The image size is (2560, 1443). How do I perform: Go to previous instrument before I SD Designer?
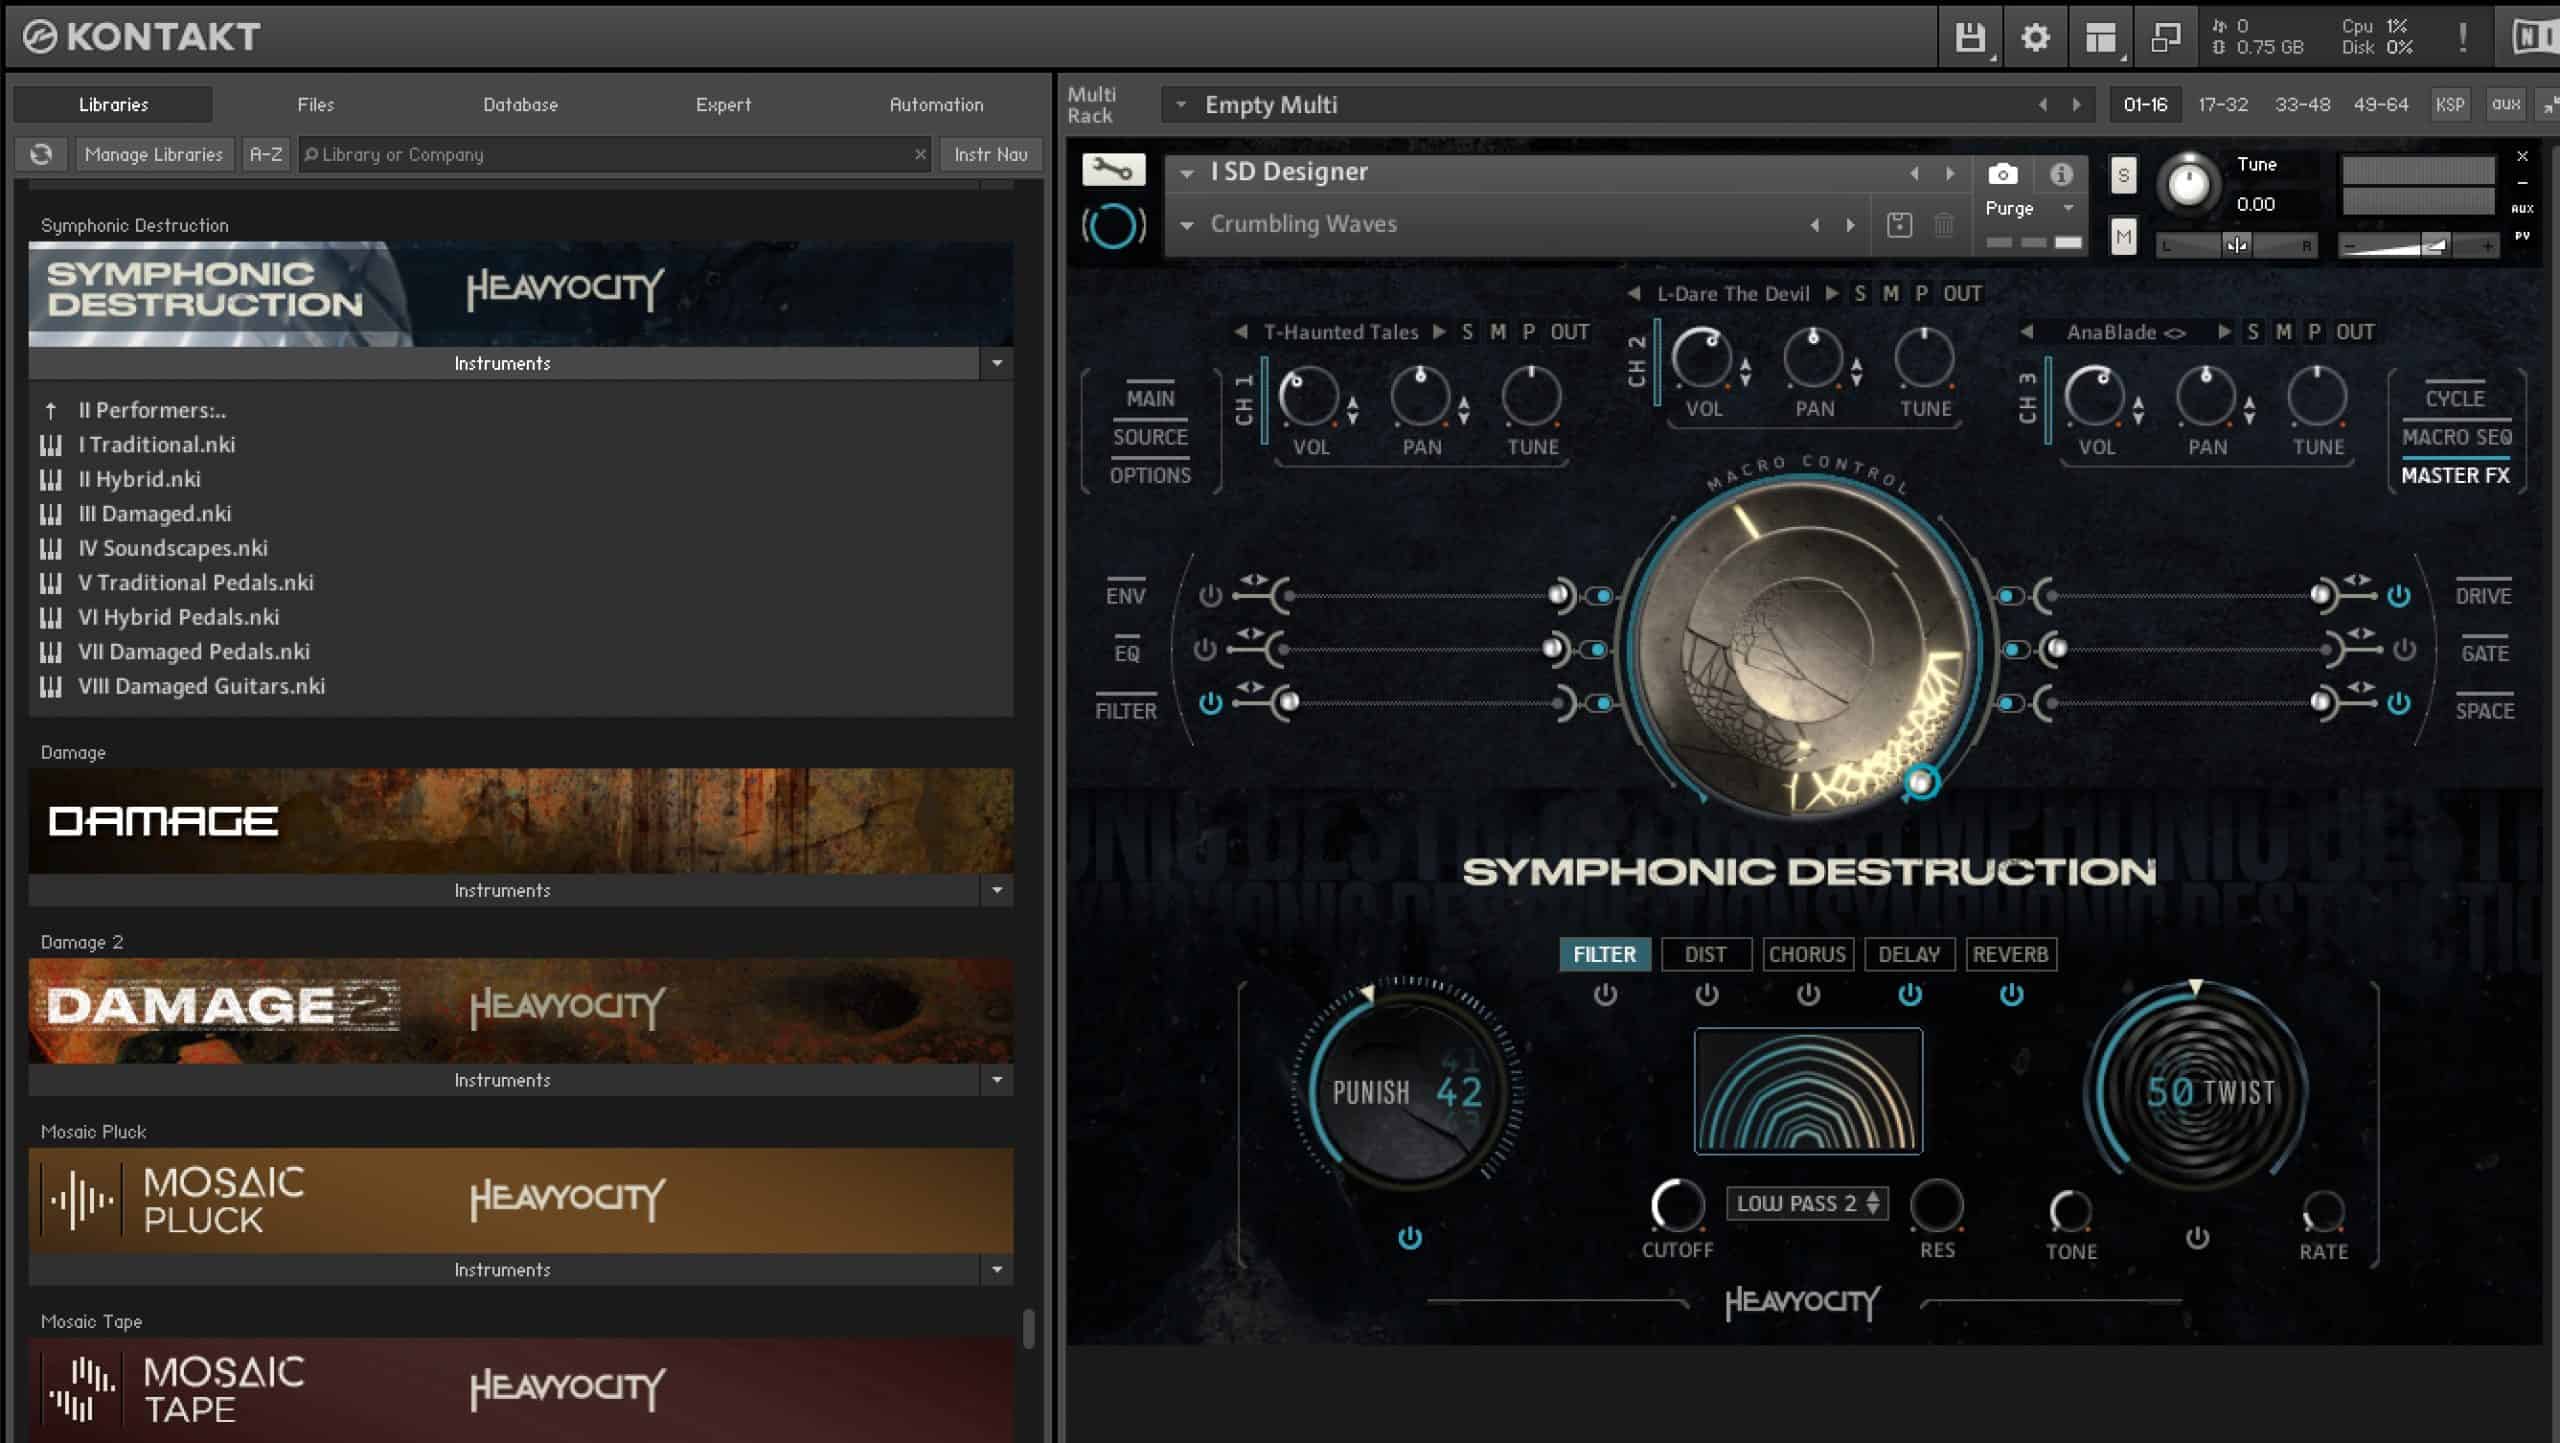pos(1914,173)
